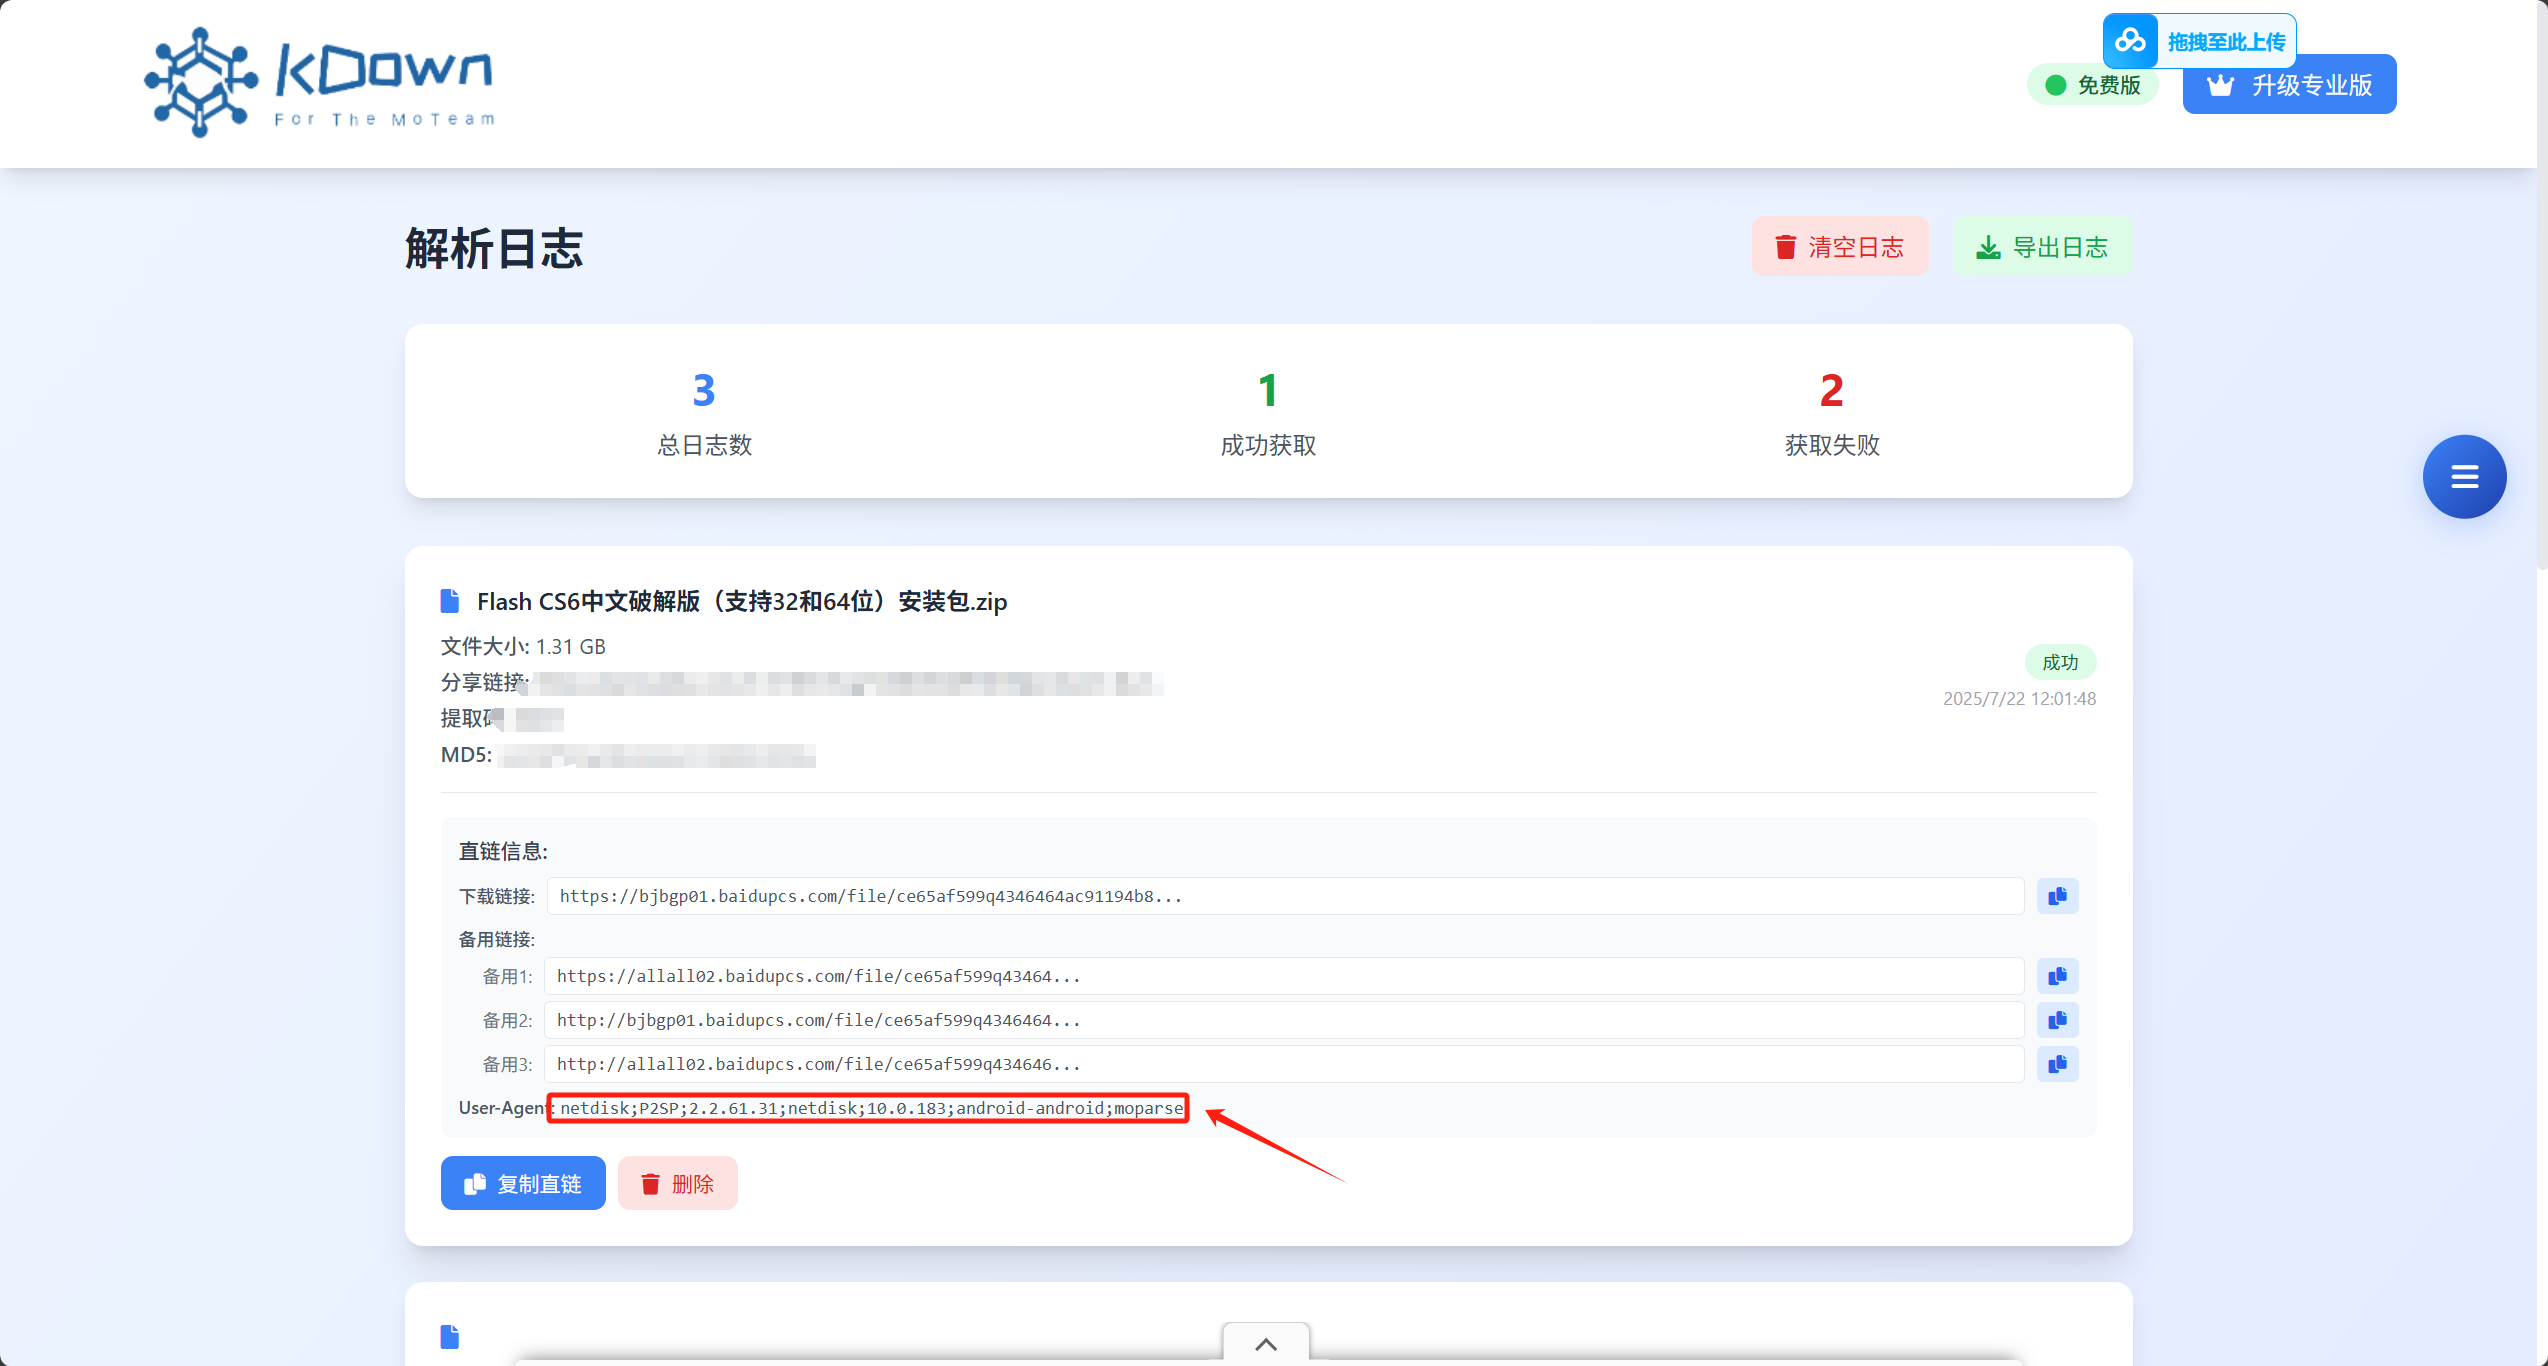Copy backup link 2 (备用2)
Image resolution: width=2548 pixels, height=1366 pixels.
(x=2057, y=1020)
